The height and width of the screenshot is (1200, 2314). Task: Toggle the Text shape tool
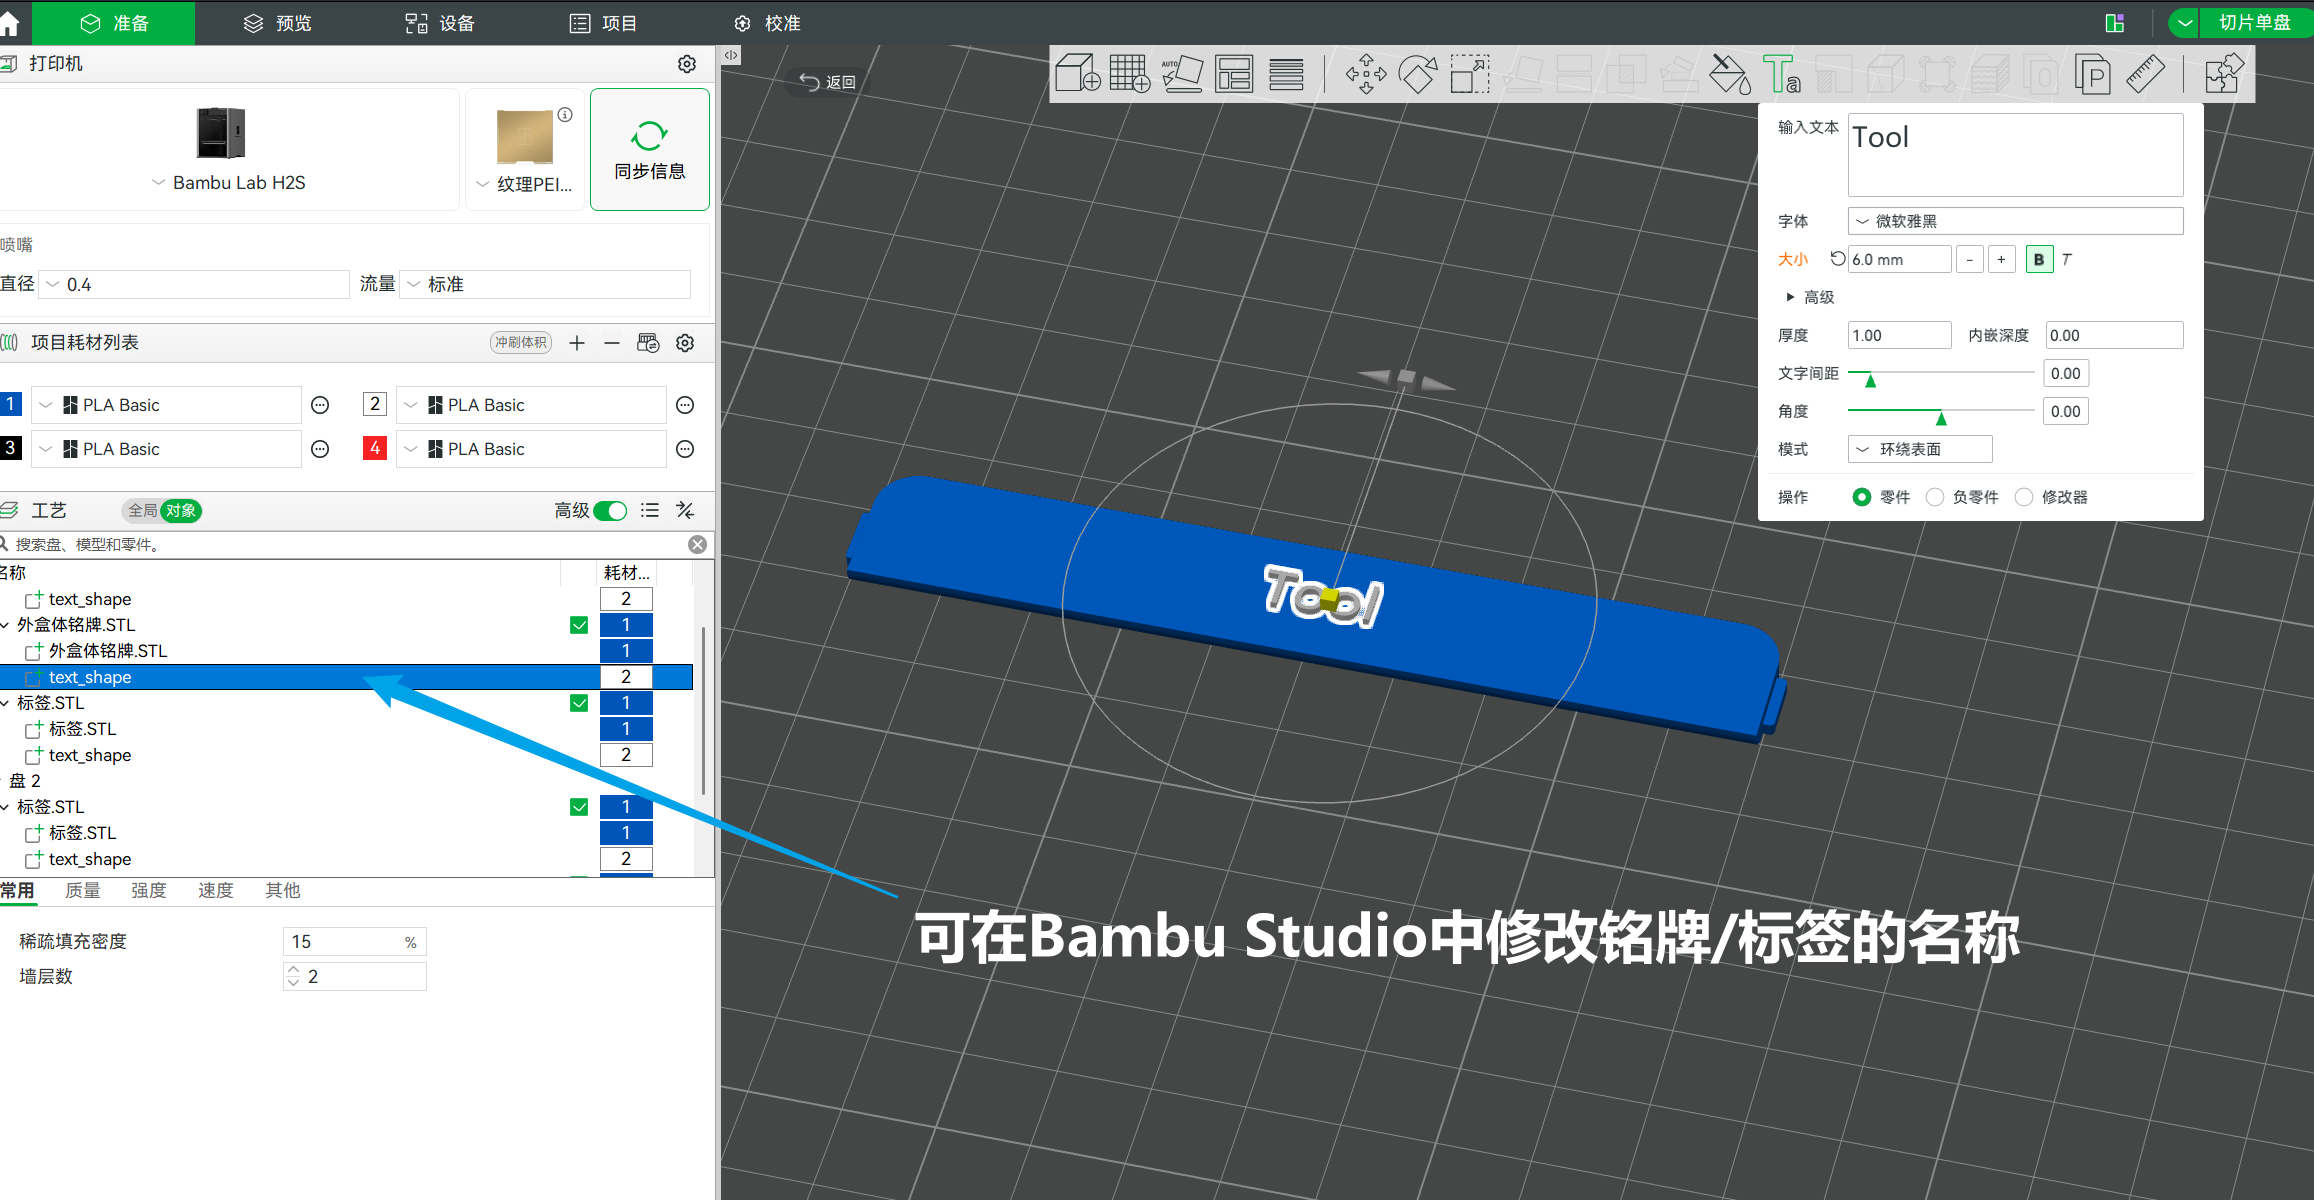click(1782, 74)
